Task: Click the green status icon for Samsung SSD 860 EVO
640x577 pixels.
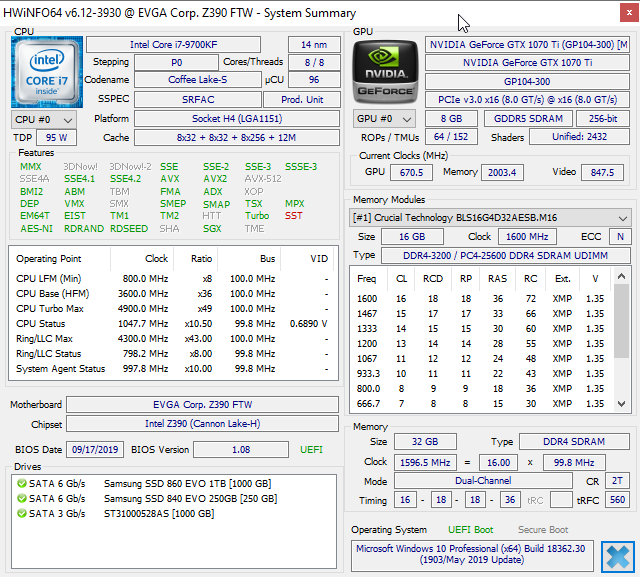Action: [21, 483]
